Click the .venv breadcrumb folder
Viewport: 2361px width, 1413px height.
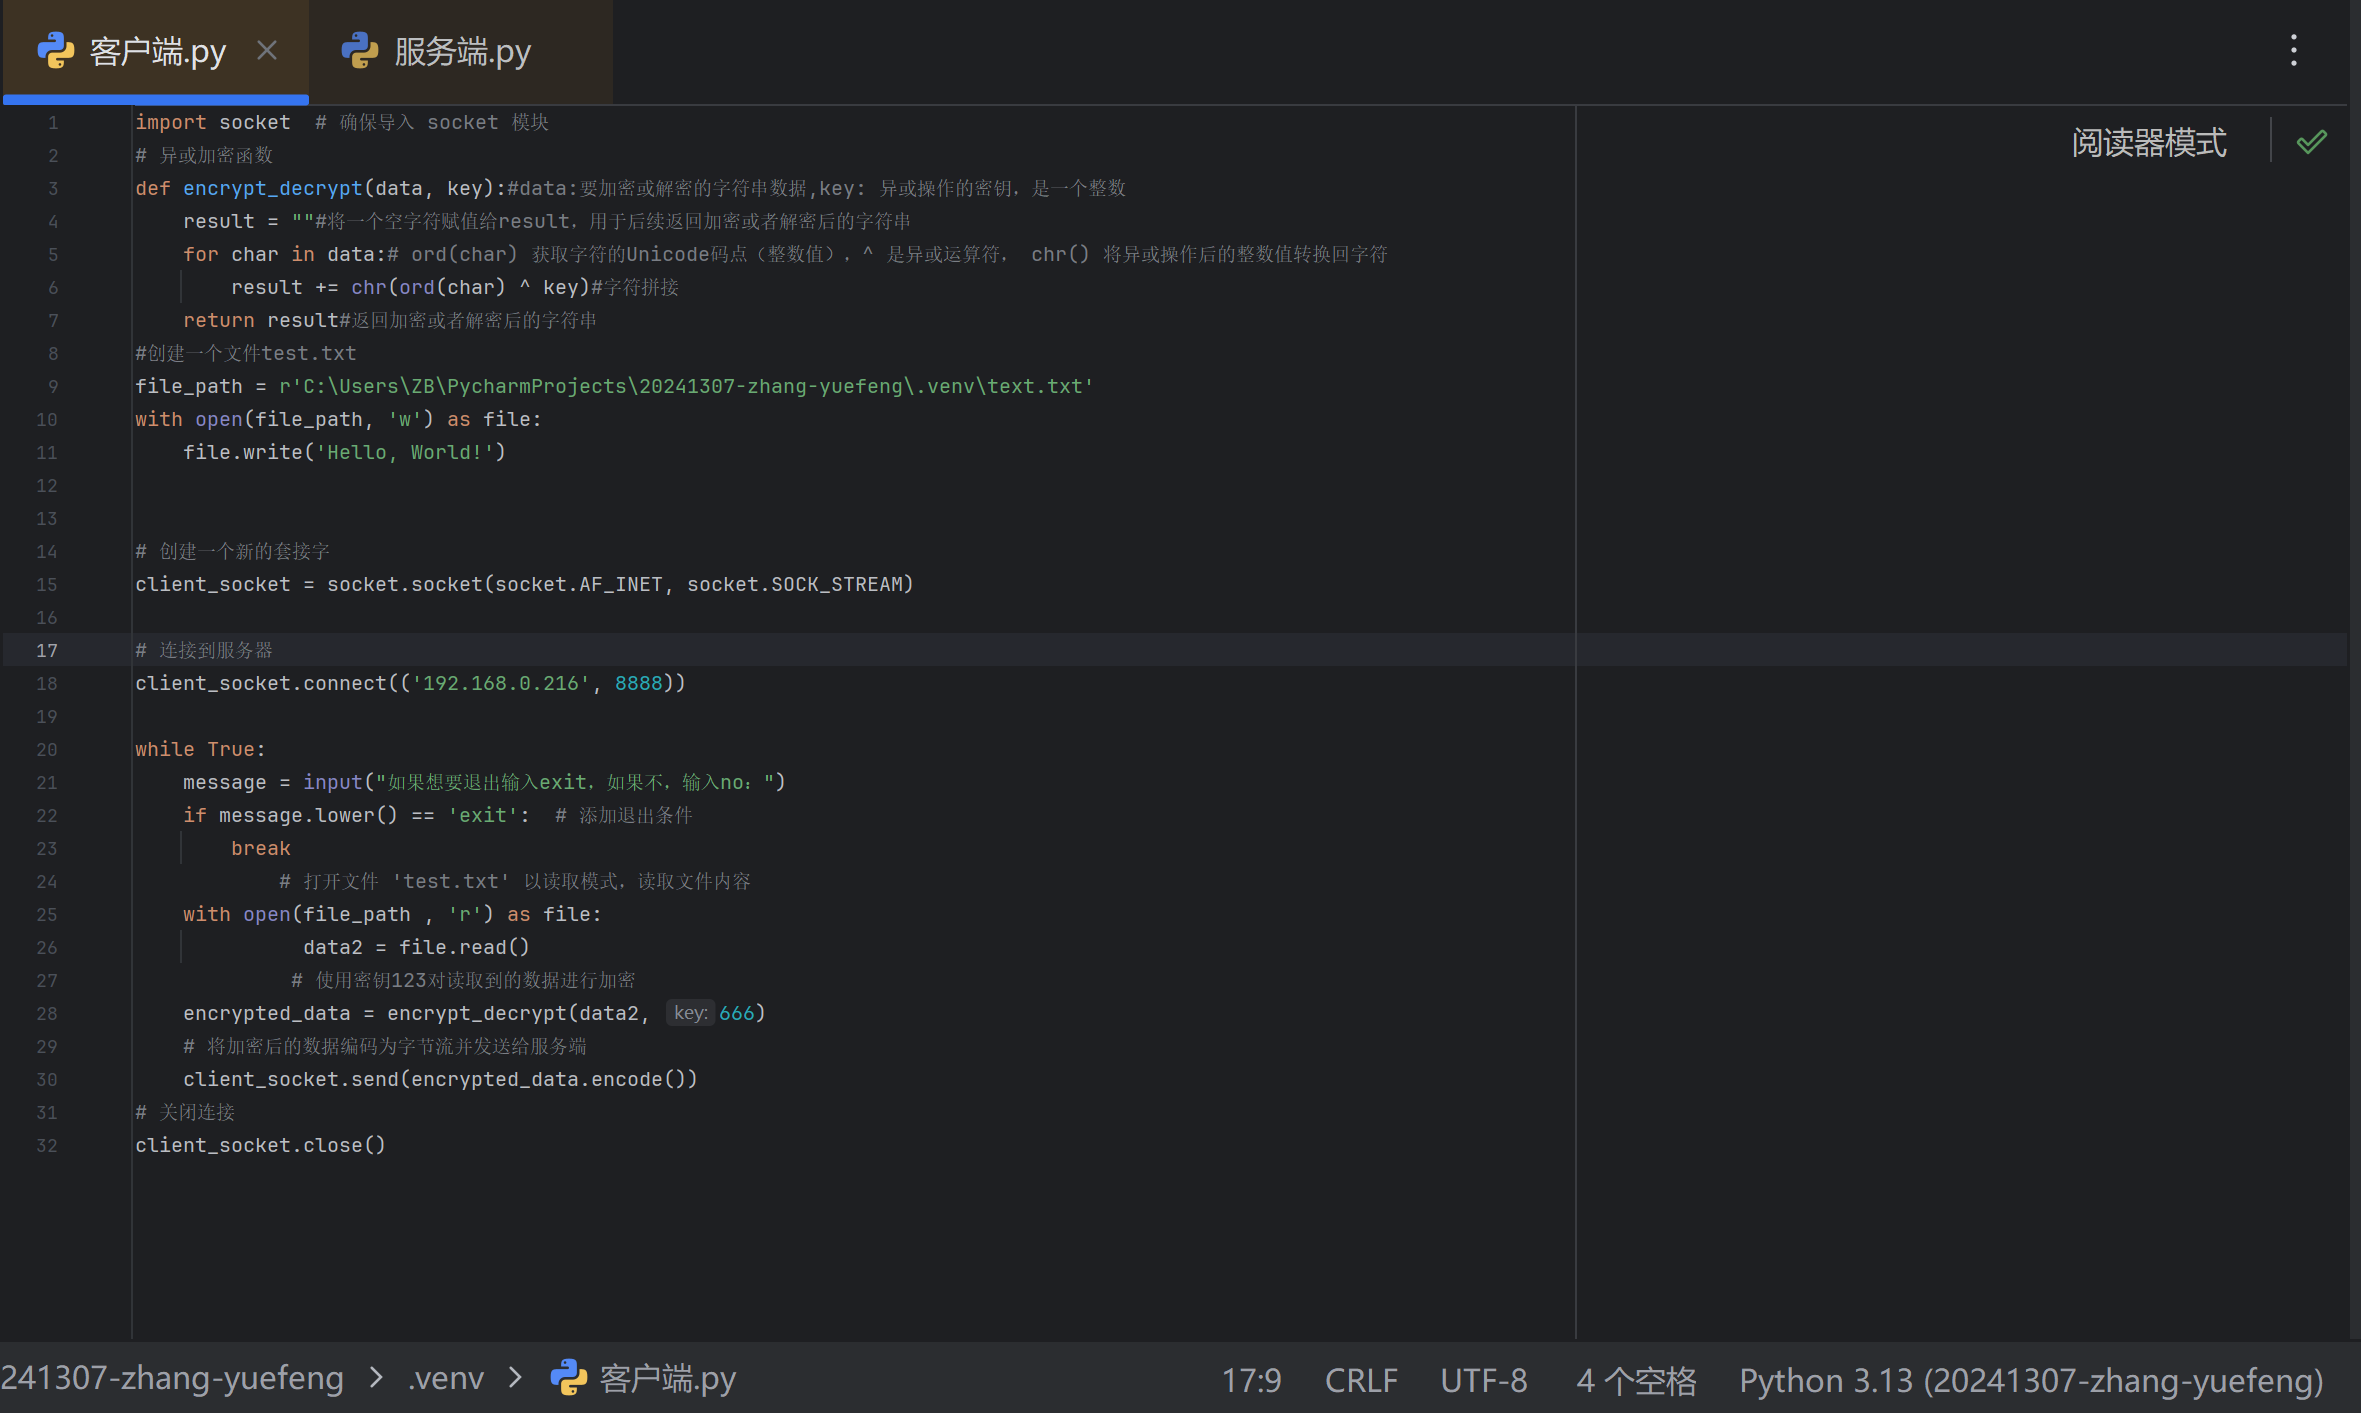point(446,1378)
